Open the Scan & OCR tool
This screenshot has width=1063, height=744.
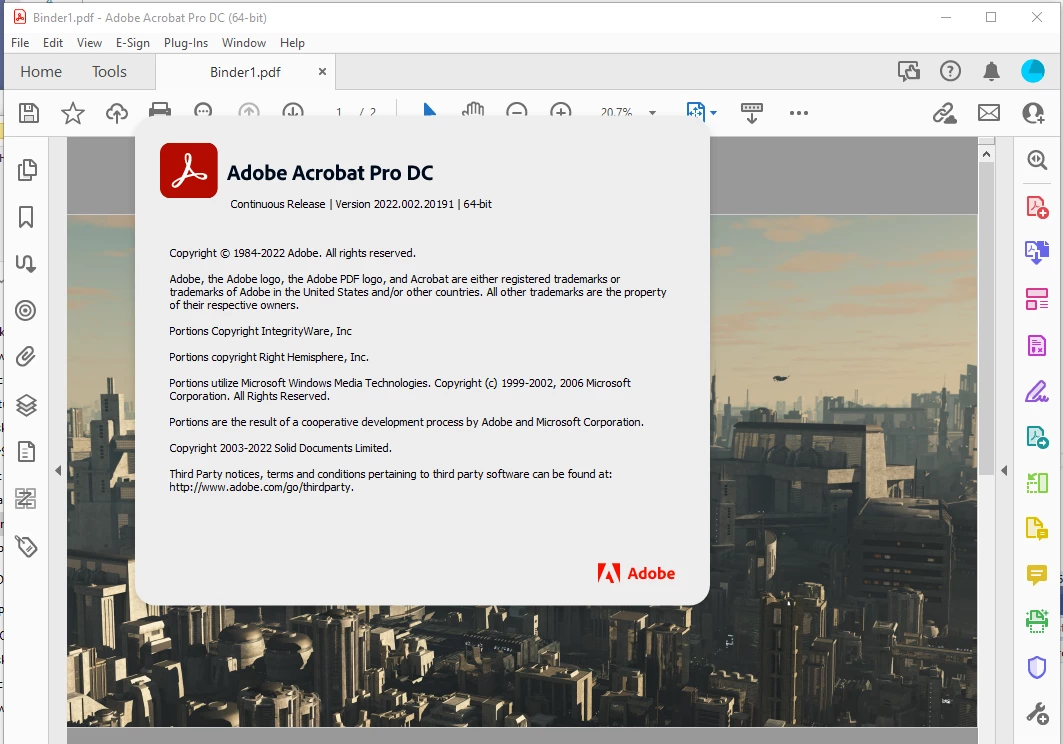click(1037, 621)
